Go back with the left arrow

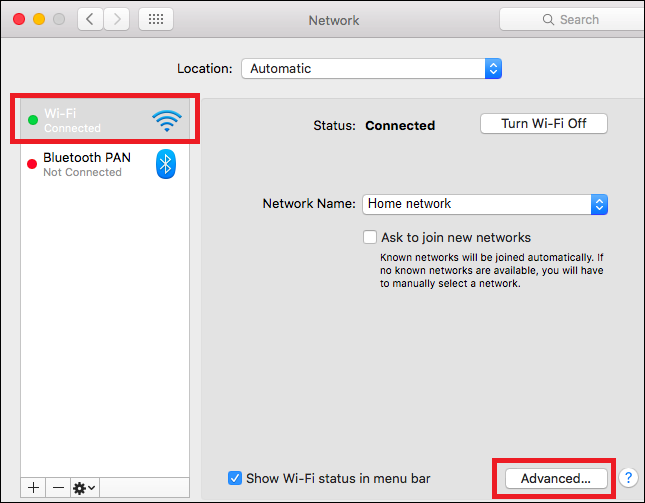[90, 19]
